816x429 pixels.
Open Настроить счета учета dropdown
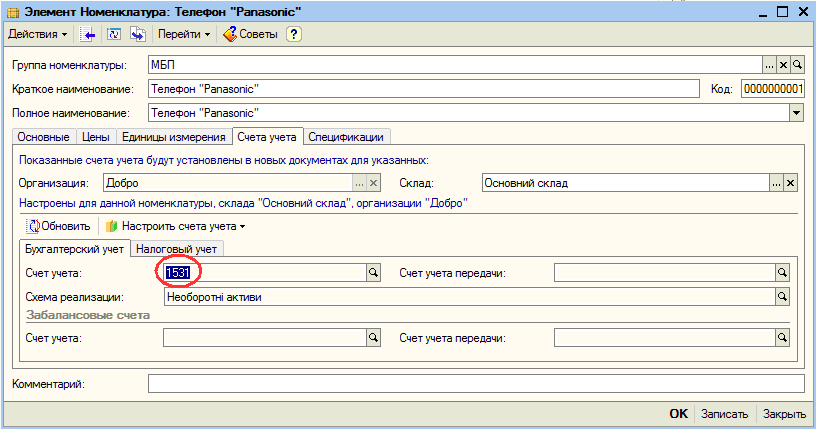[x=175, y=226]
